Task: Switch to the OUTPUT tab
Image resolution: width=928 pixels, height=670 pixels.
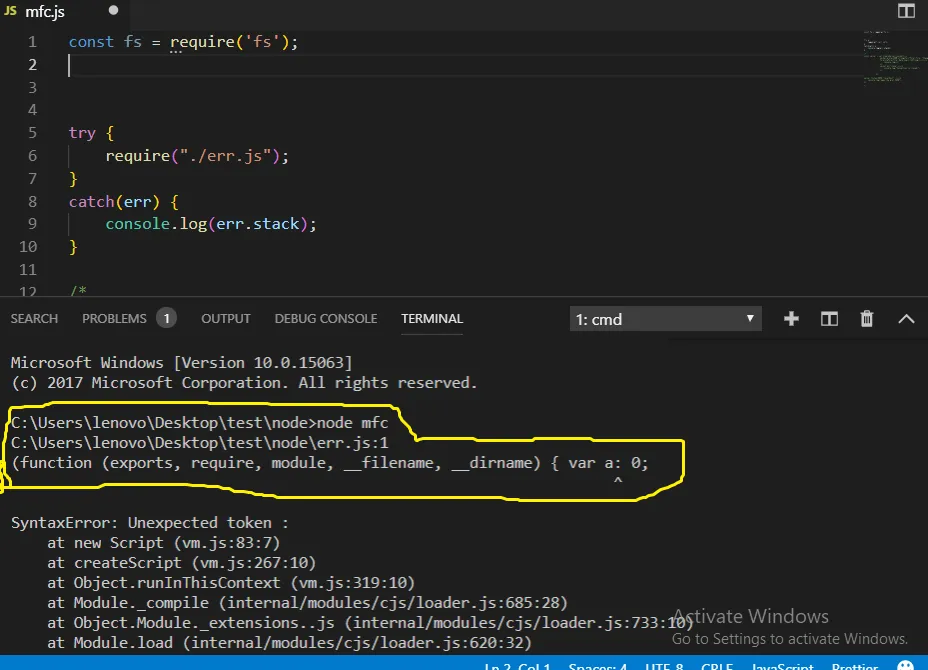Action: [225, 318]
